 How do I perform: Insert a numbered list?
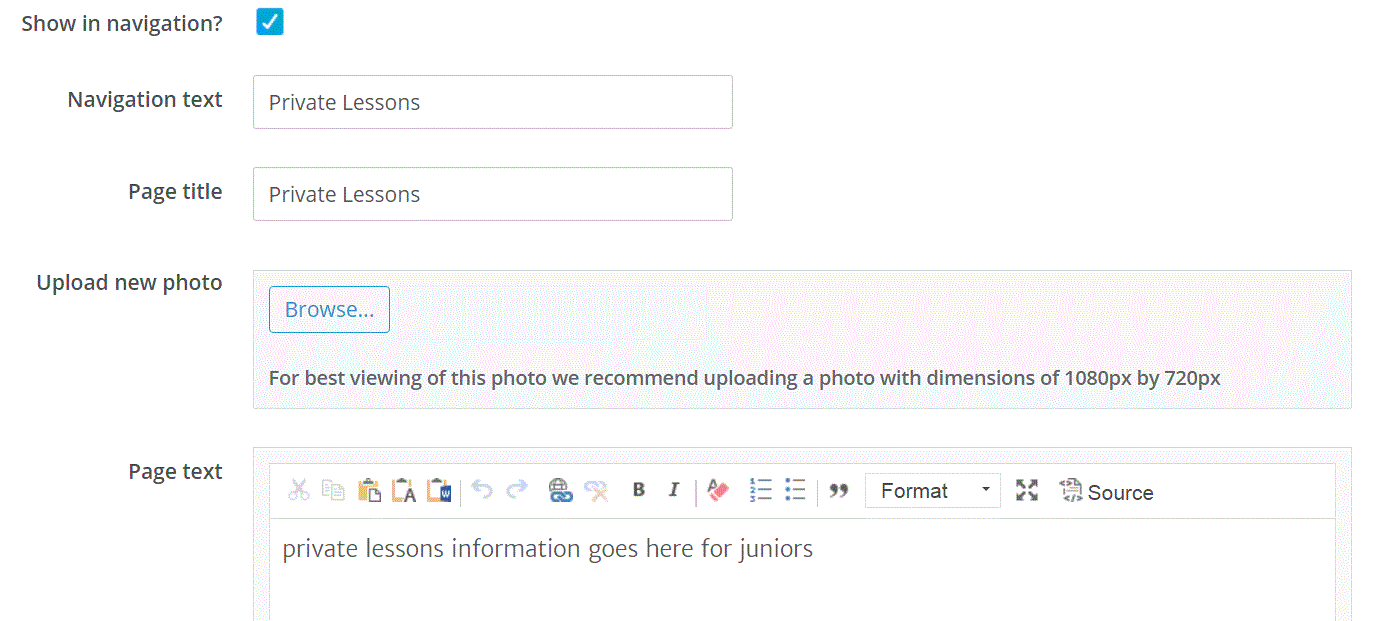pyautogui.click(x=761, y=490)
